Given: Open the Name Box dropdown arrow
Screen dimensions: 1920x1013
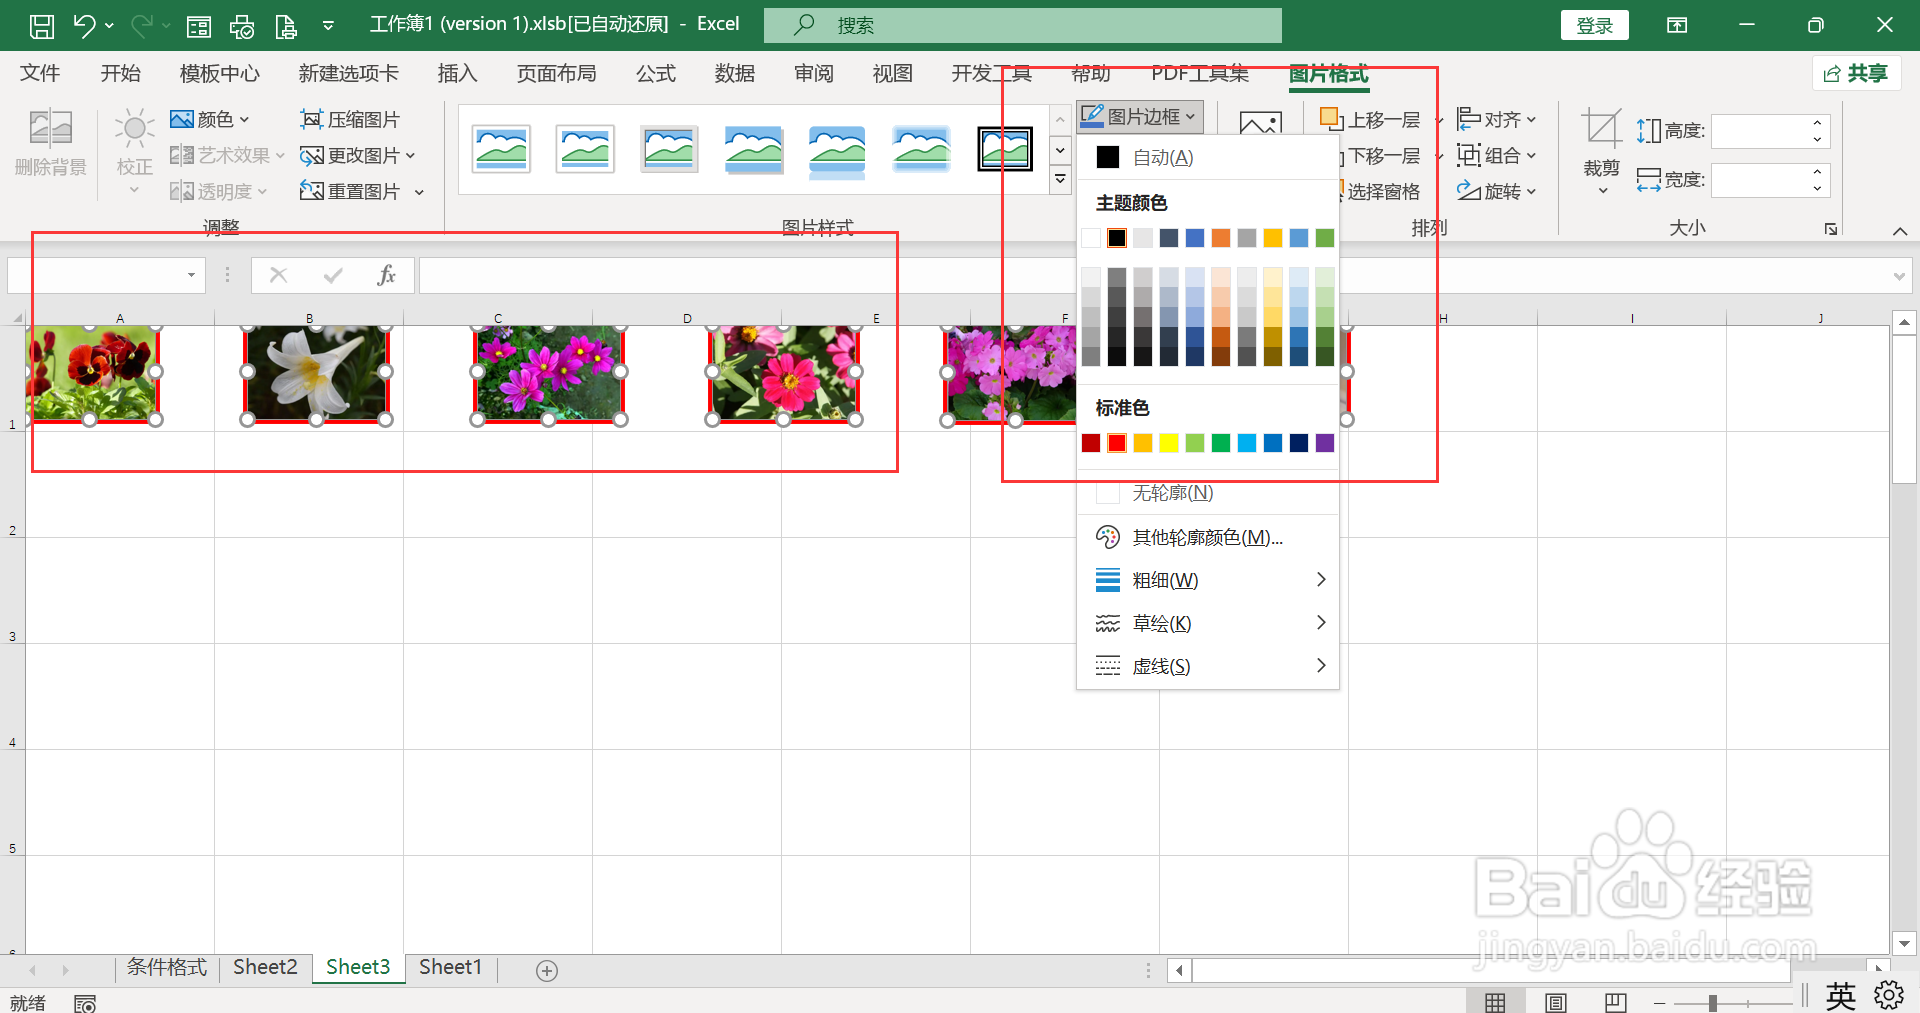Looking at the screenshot, I should pos(191,275).
